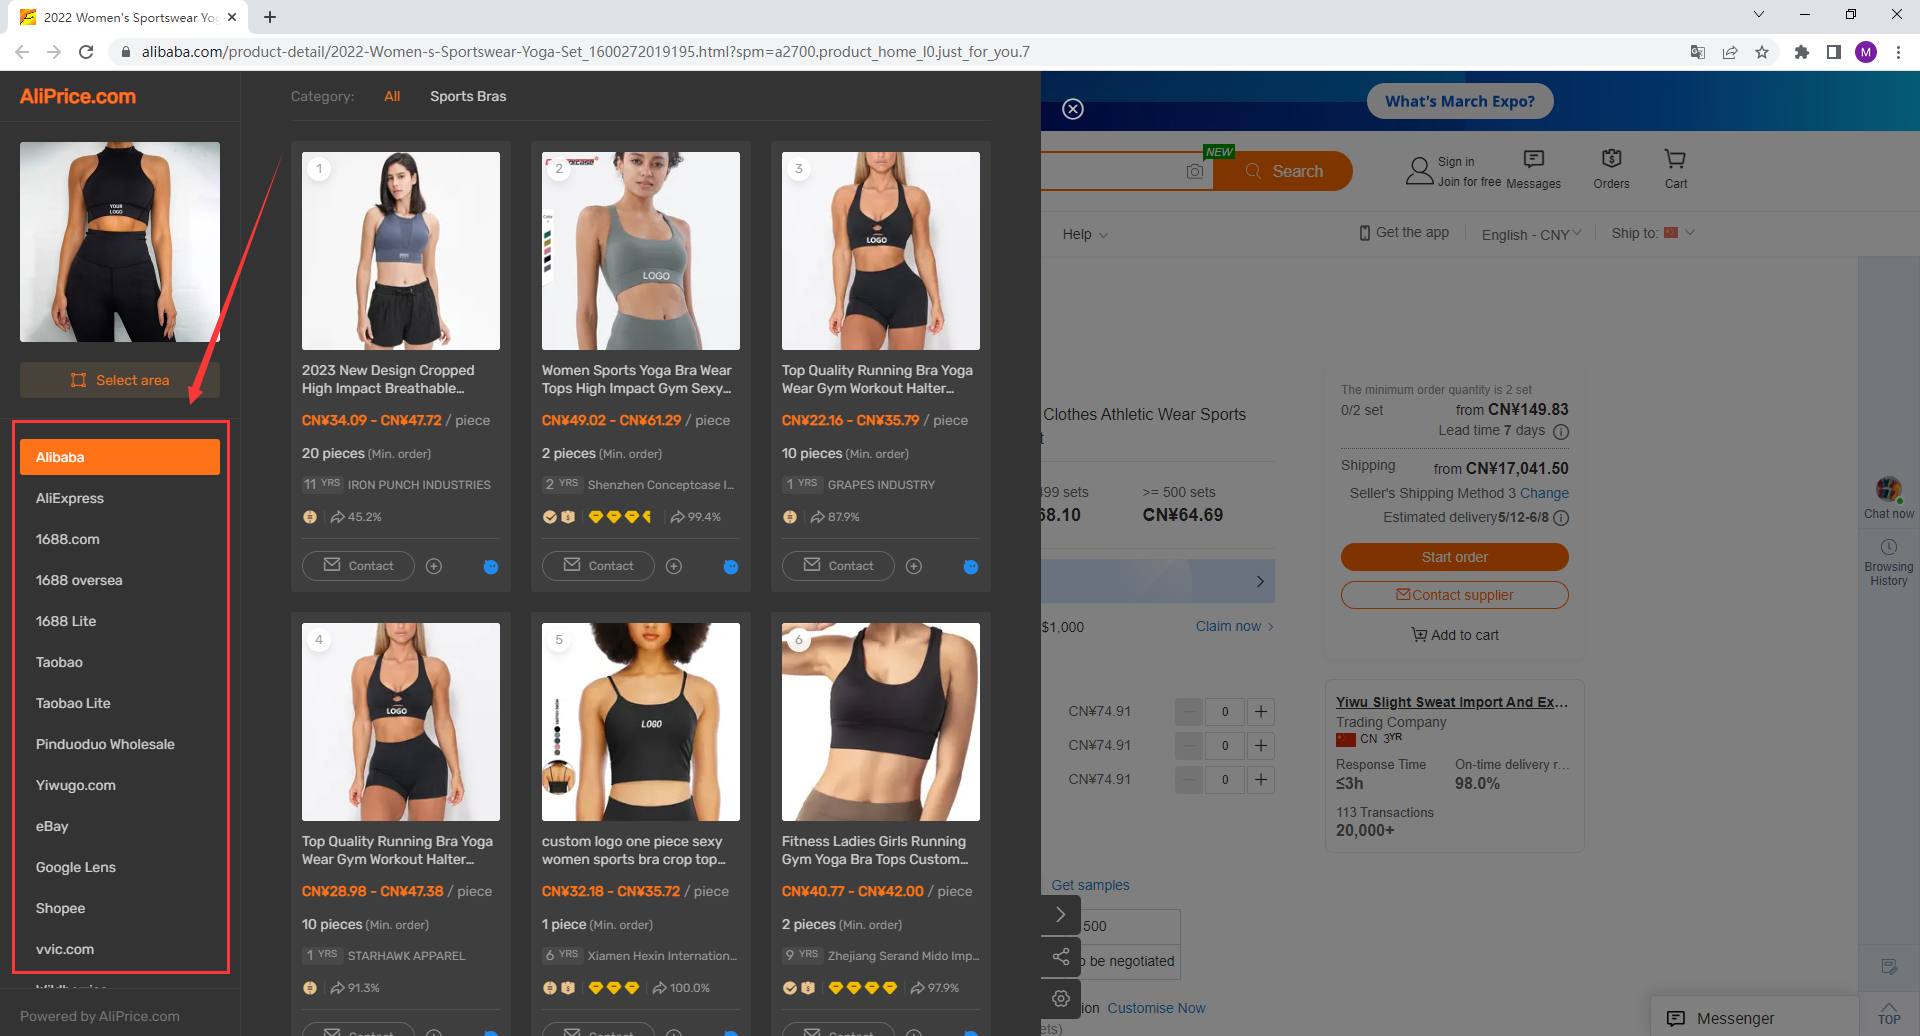Click Start order button

click(x=1454, y=557)
